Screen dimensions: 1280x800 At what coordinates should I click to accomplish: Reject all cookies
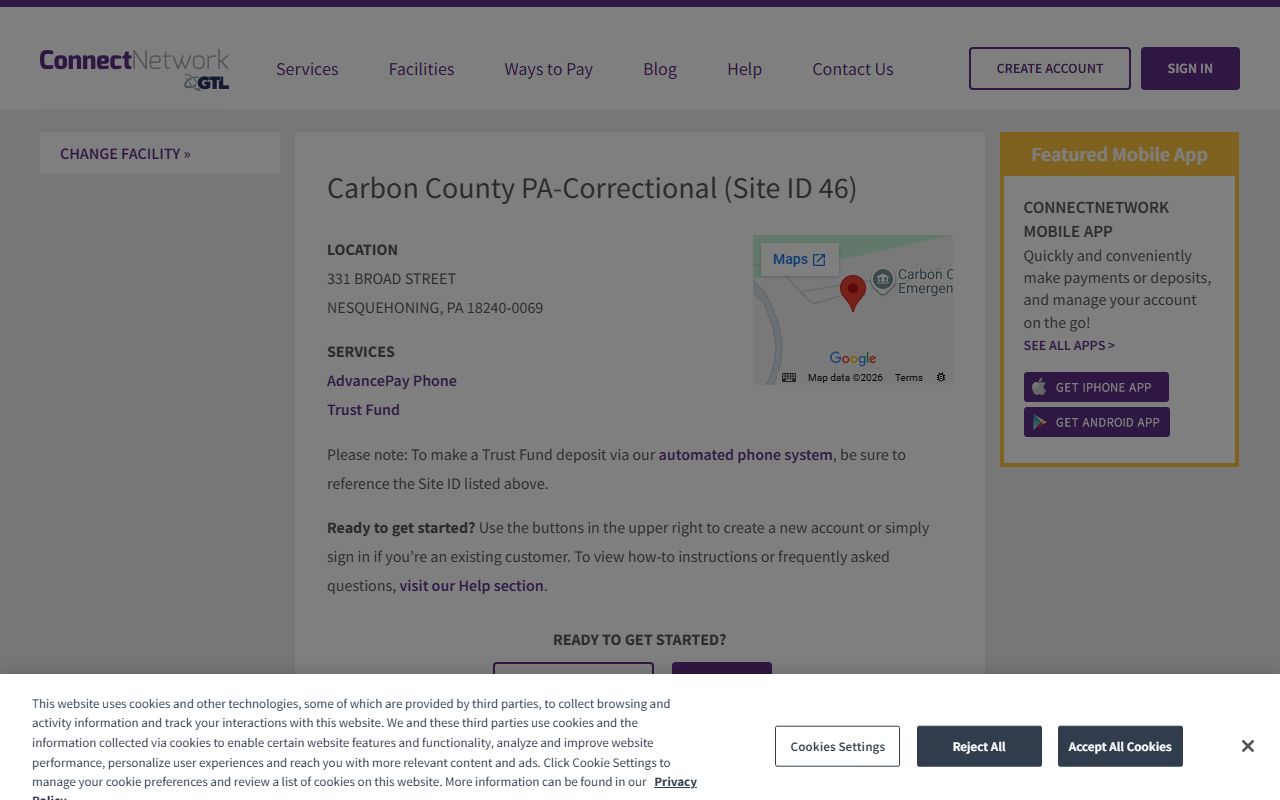[979, 746]
